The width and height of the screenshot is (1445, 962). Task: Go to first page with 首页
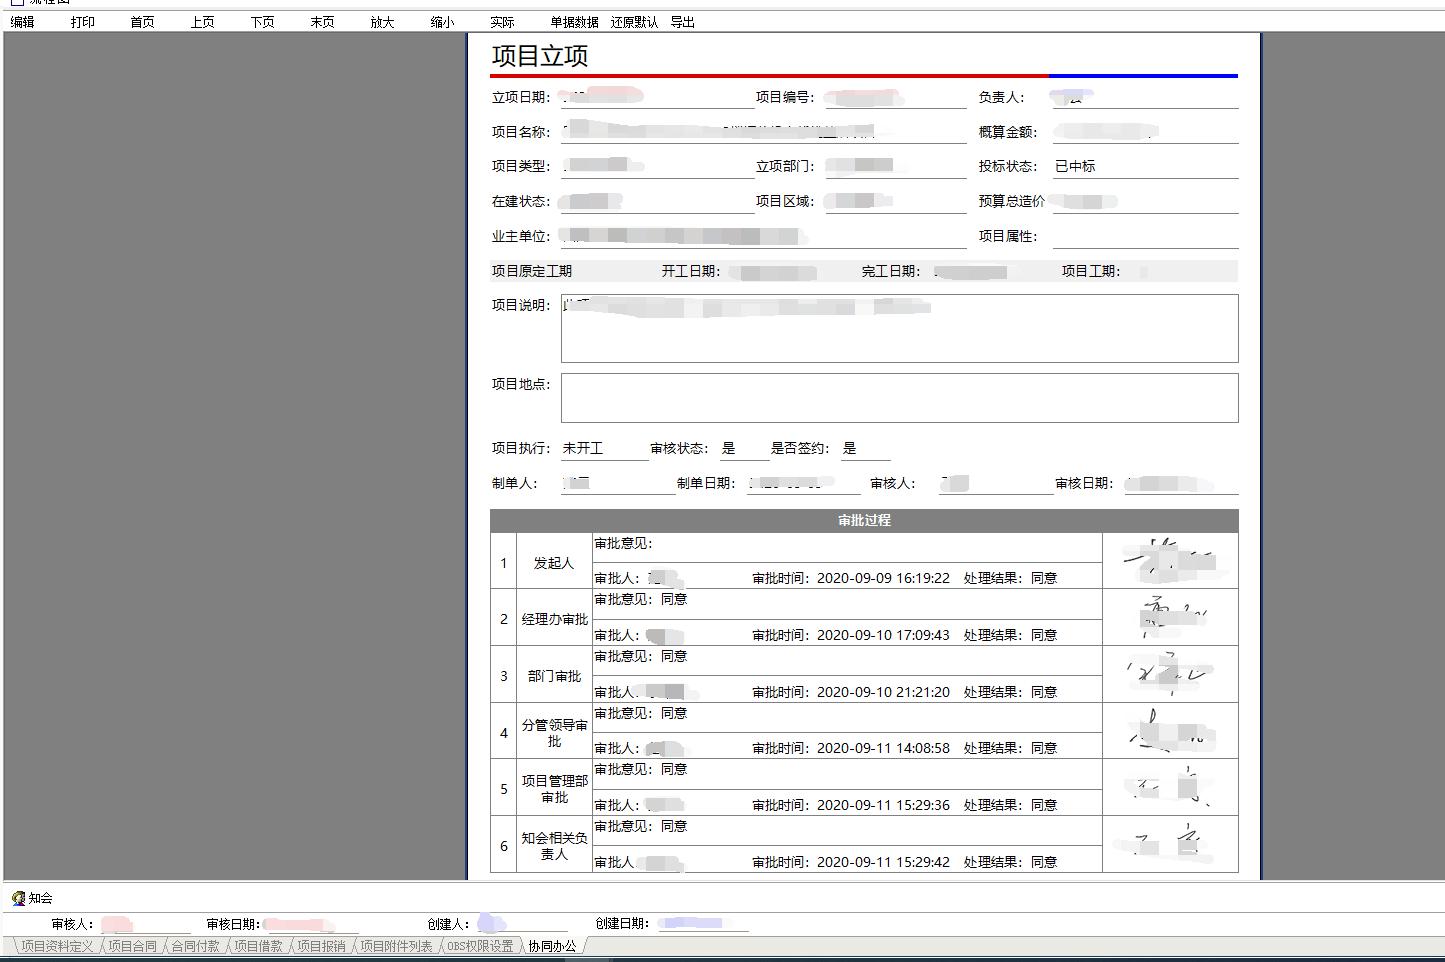pyautogui.click(x=143, y=22)
